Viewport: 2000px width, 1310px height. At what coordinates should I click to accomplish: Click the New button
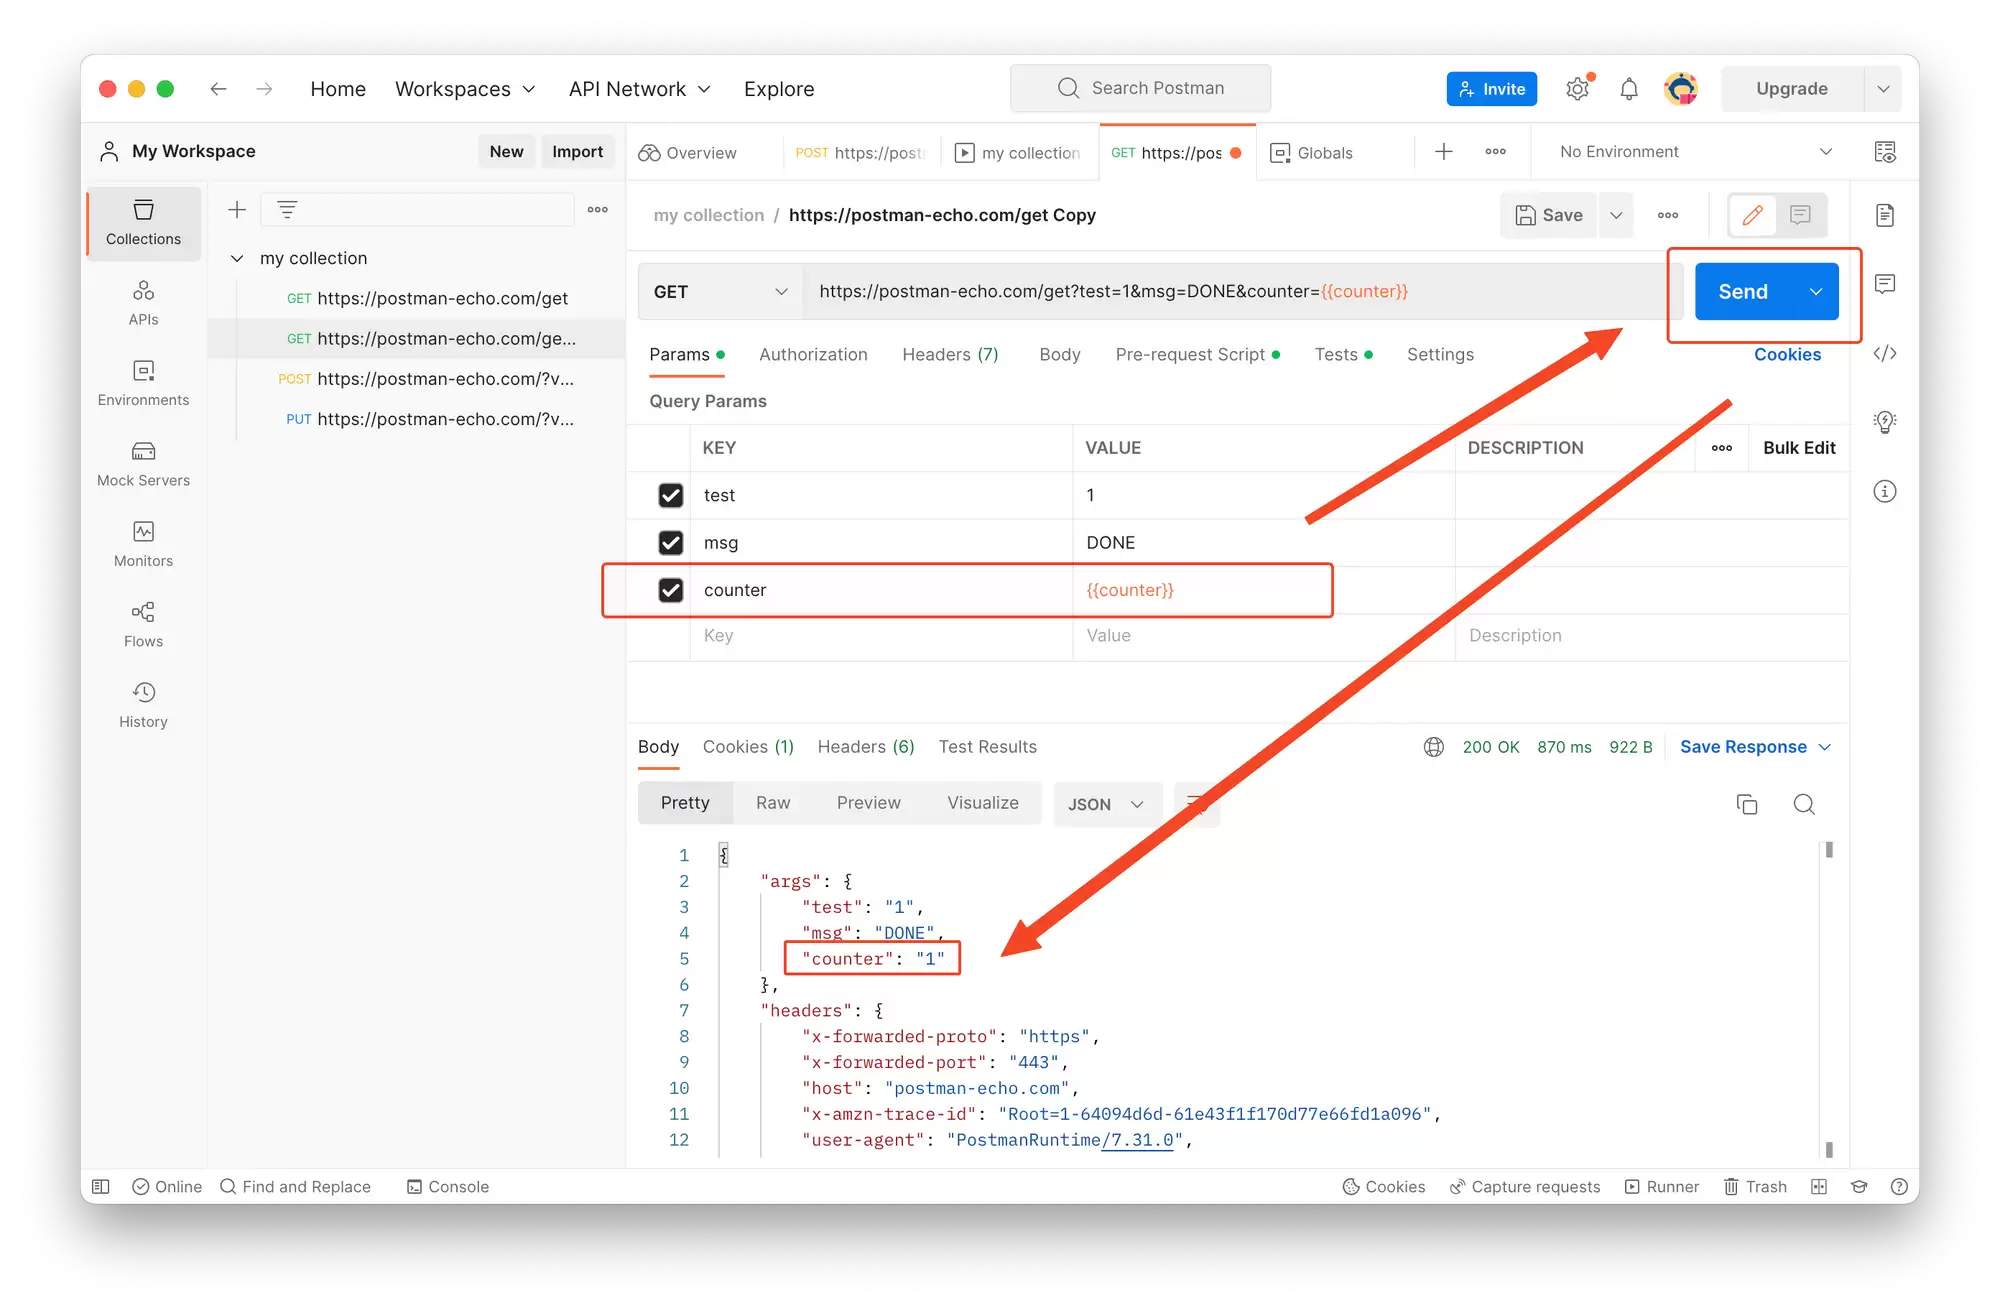click(x=506, y=152)
